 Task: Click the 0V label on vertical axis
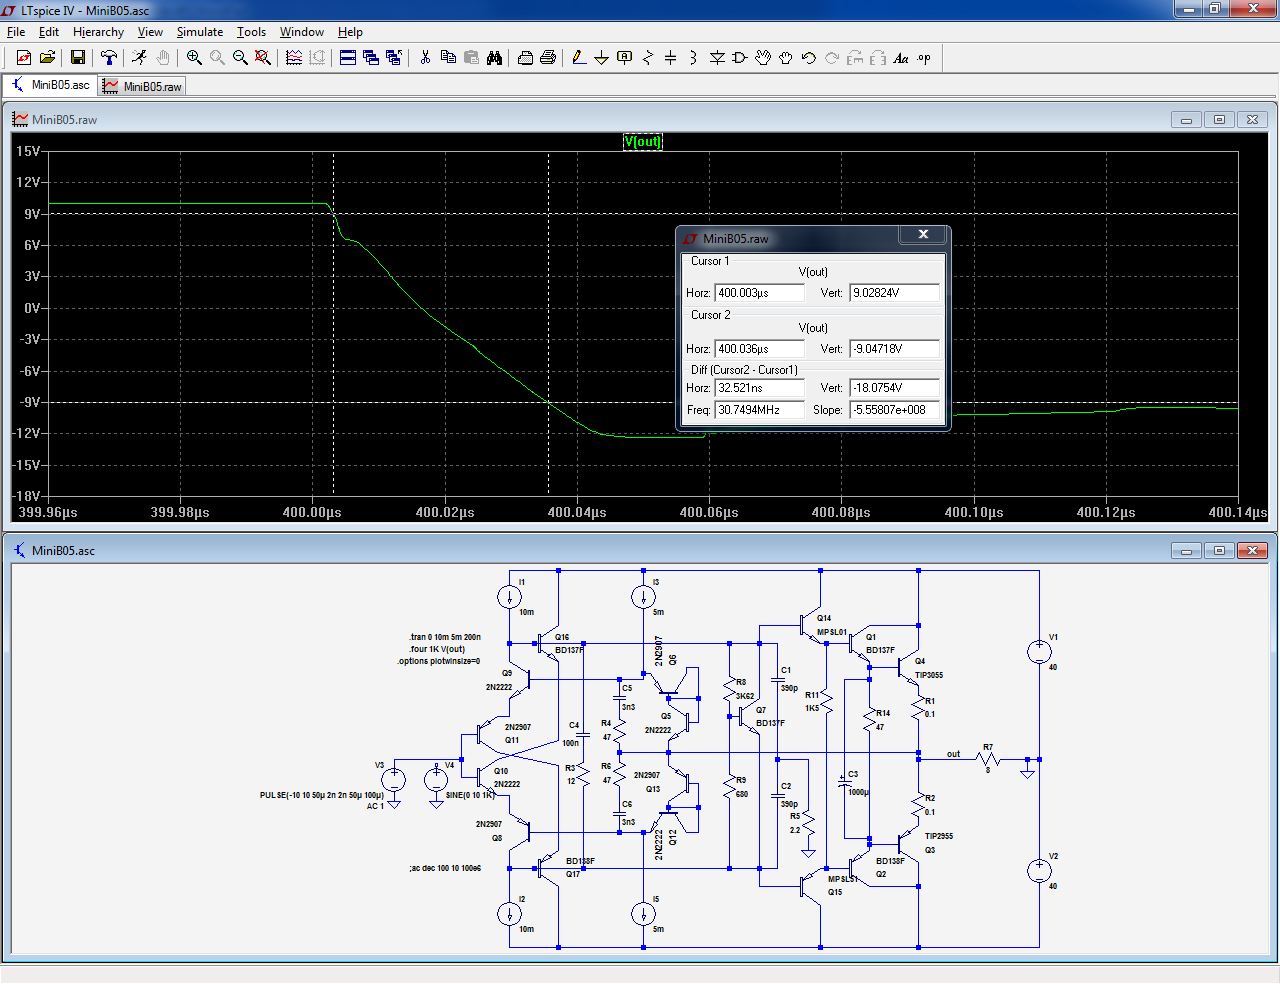[32, 308]
